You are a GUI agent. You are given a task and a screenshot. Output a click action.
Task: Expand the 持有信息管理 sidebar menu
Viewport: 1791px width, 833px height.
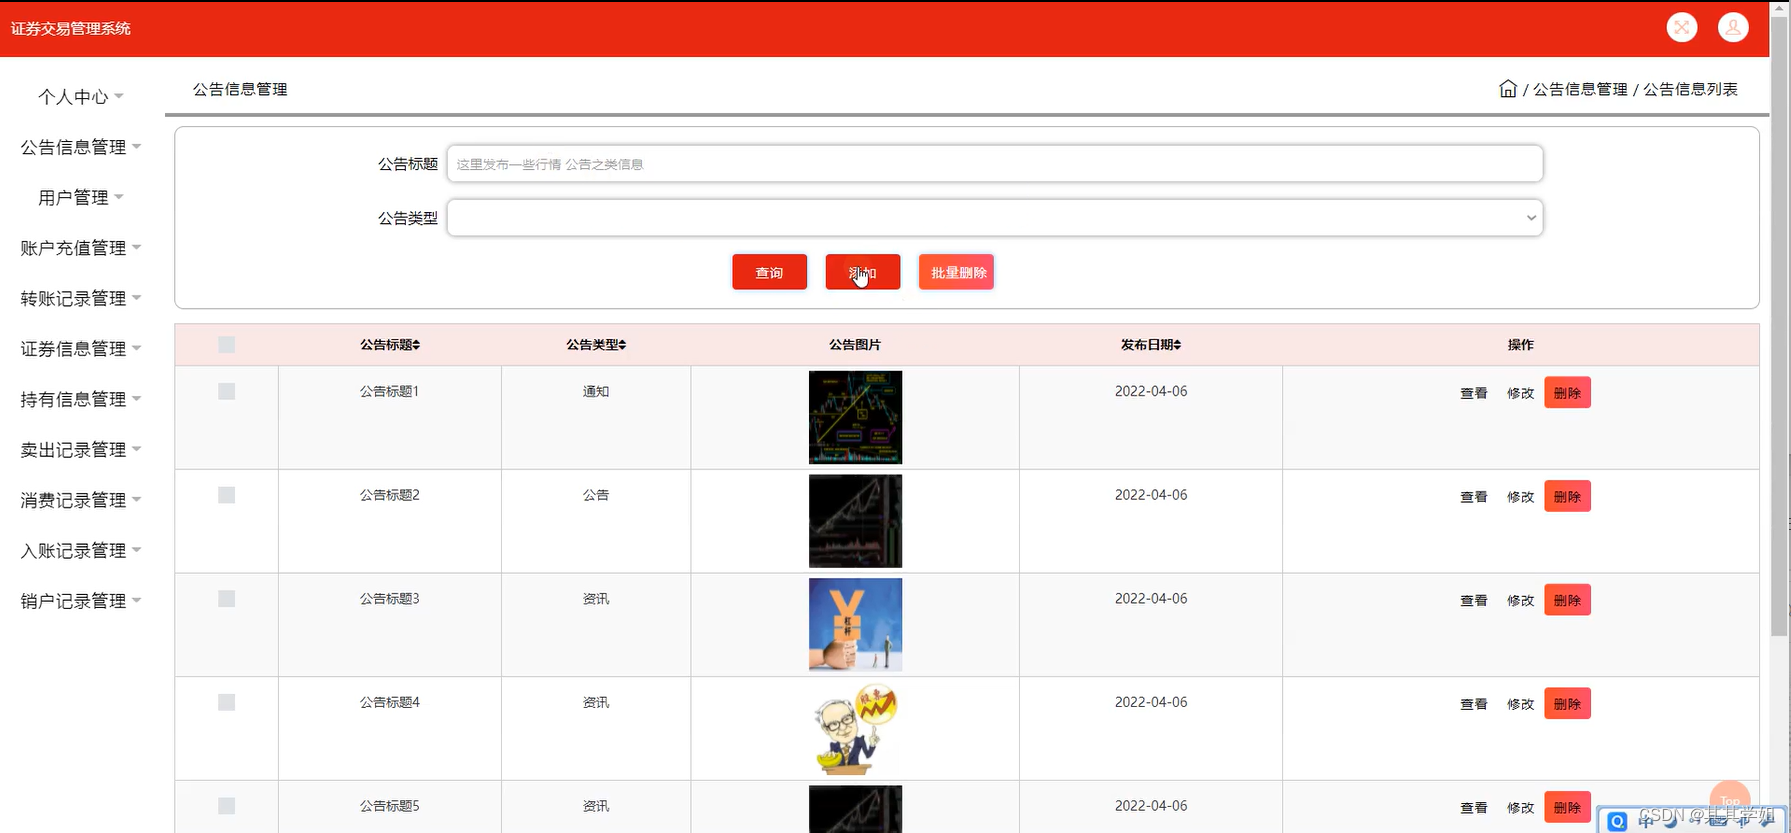click(80, 400)
